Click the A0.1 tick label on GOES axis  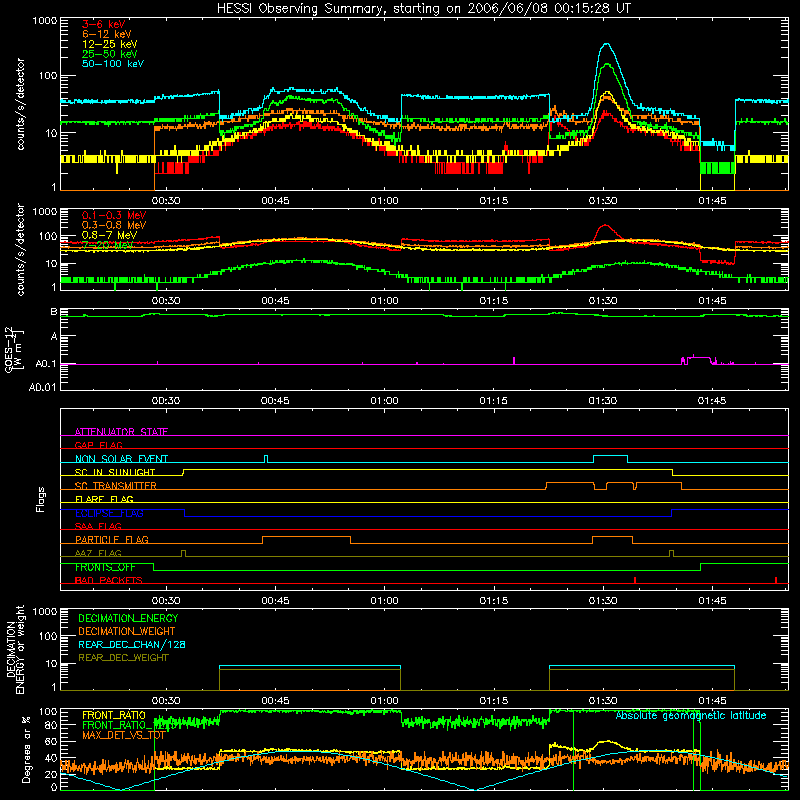pos(46,364)
